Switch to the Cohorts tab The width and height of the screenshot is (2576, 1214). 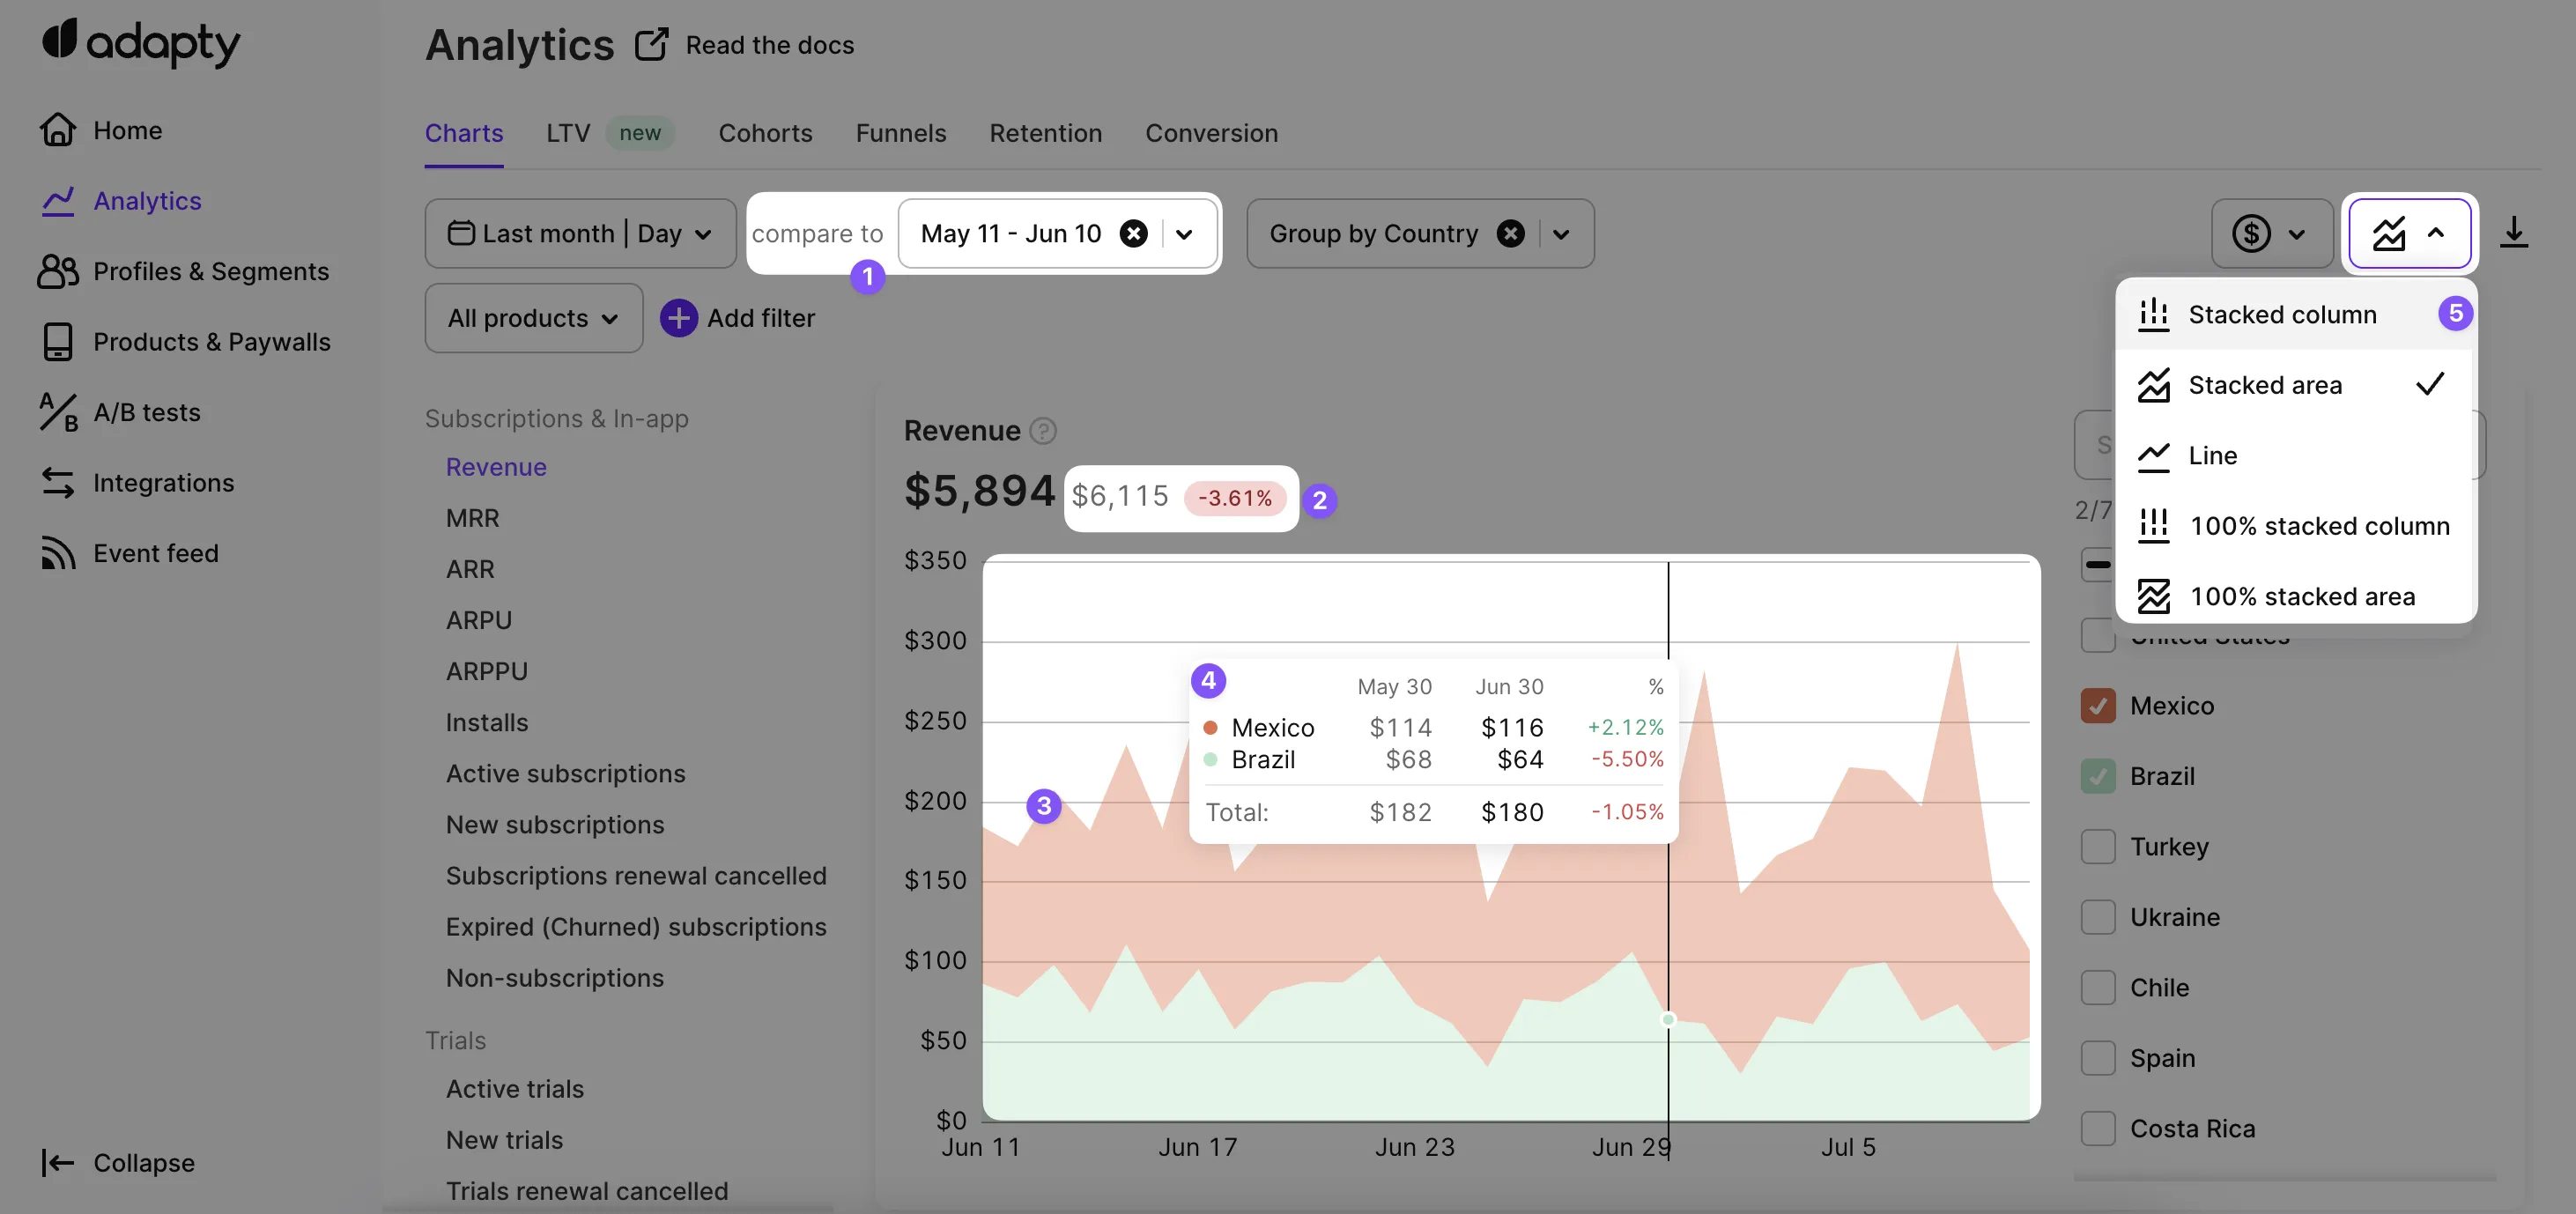pyautogui.click(x=765, y=133)
